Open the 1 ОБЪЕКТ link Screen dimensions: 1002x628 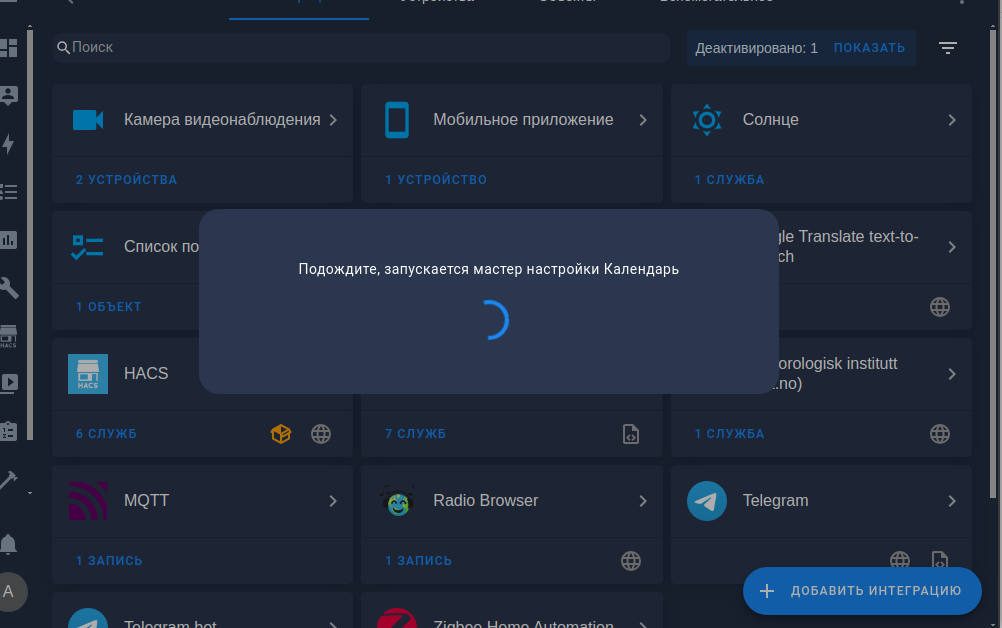pyautogui.click(x=109, y=307)
